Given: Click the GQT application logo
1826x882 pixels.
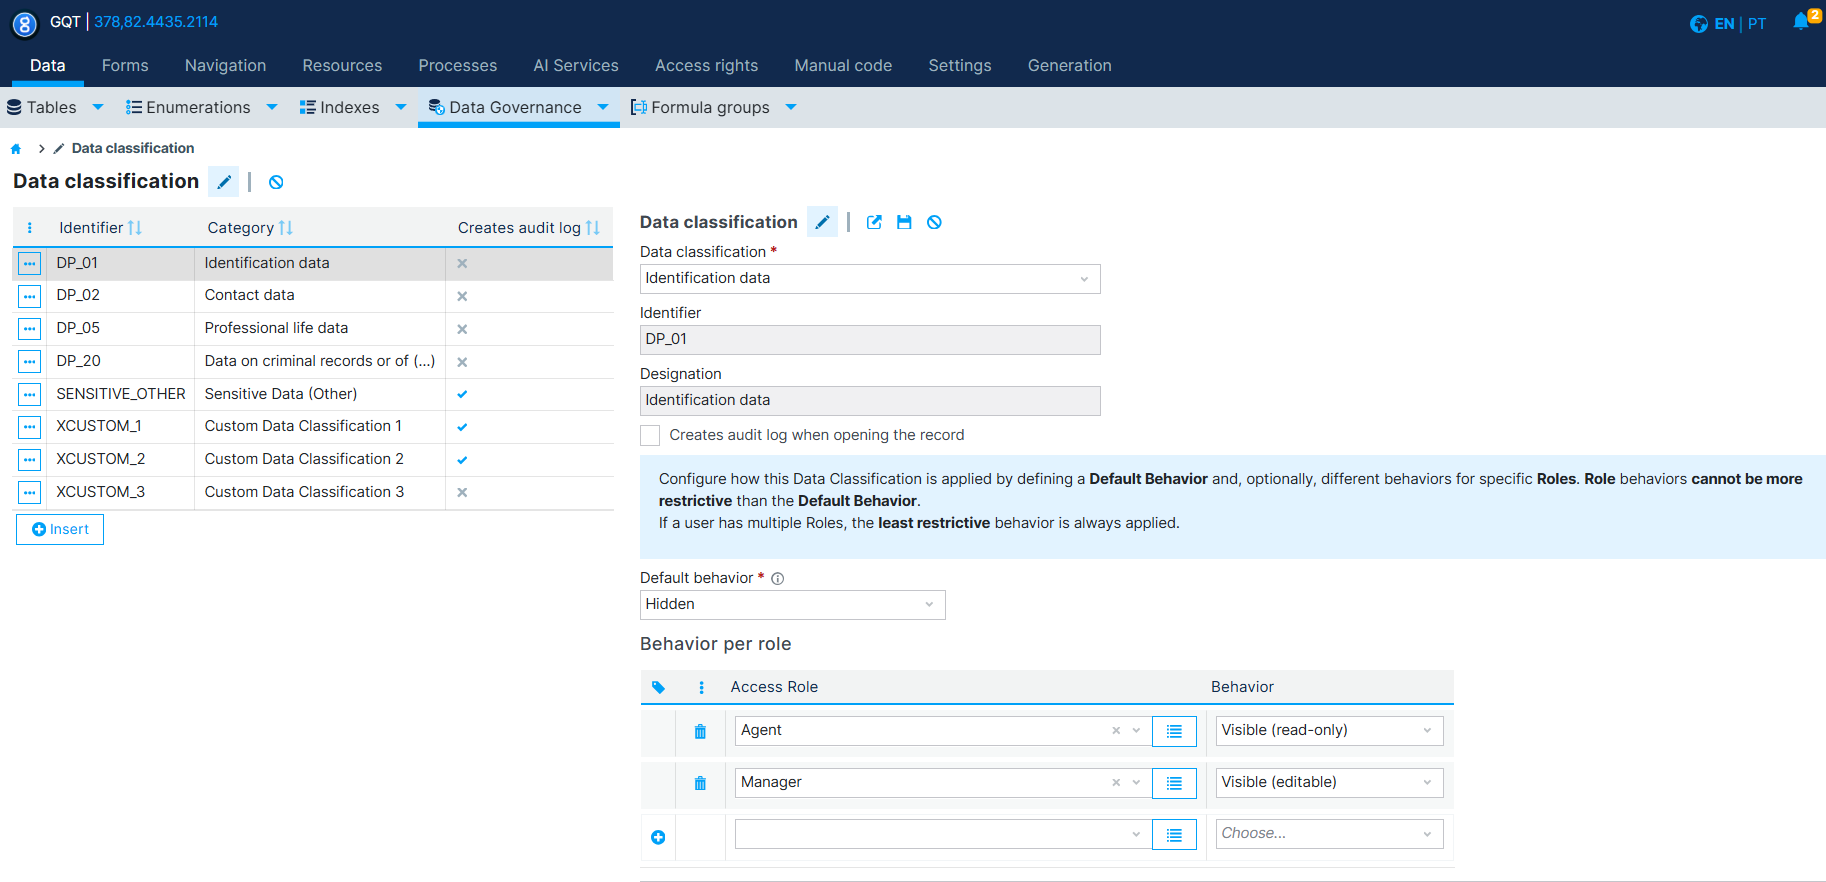Looking at the screenshot, I should click(x=24, y=24).
